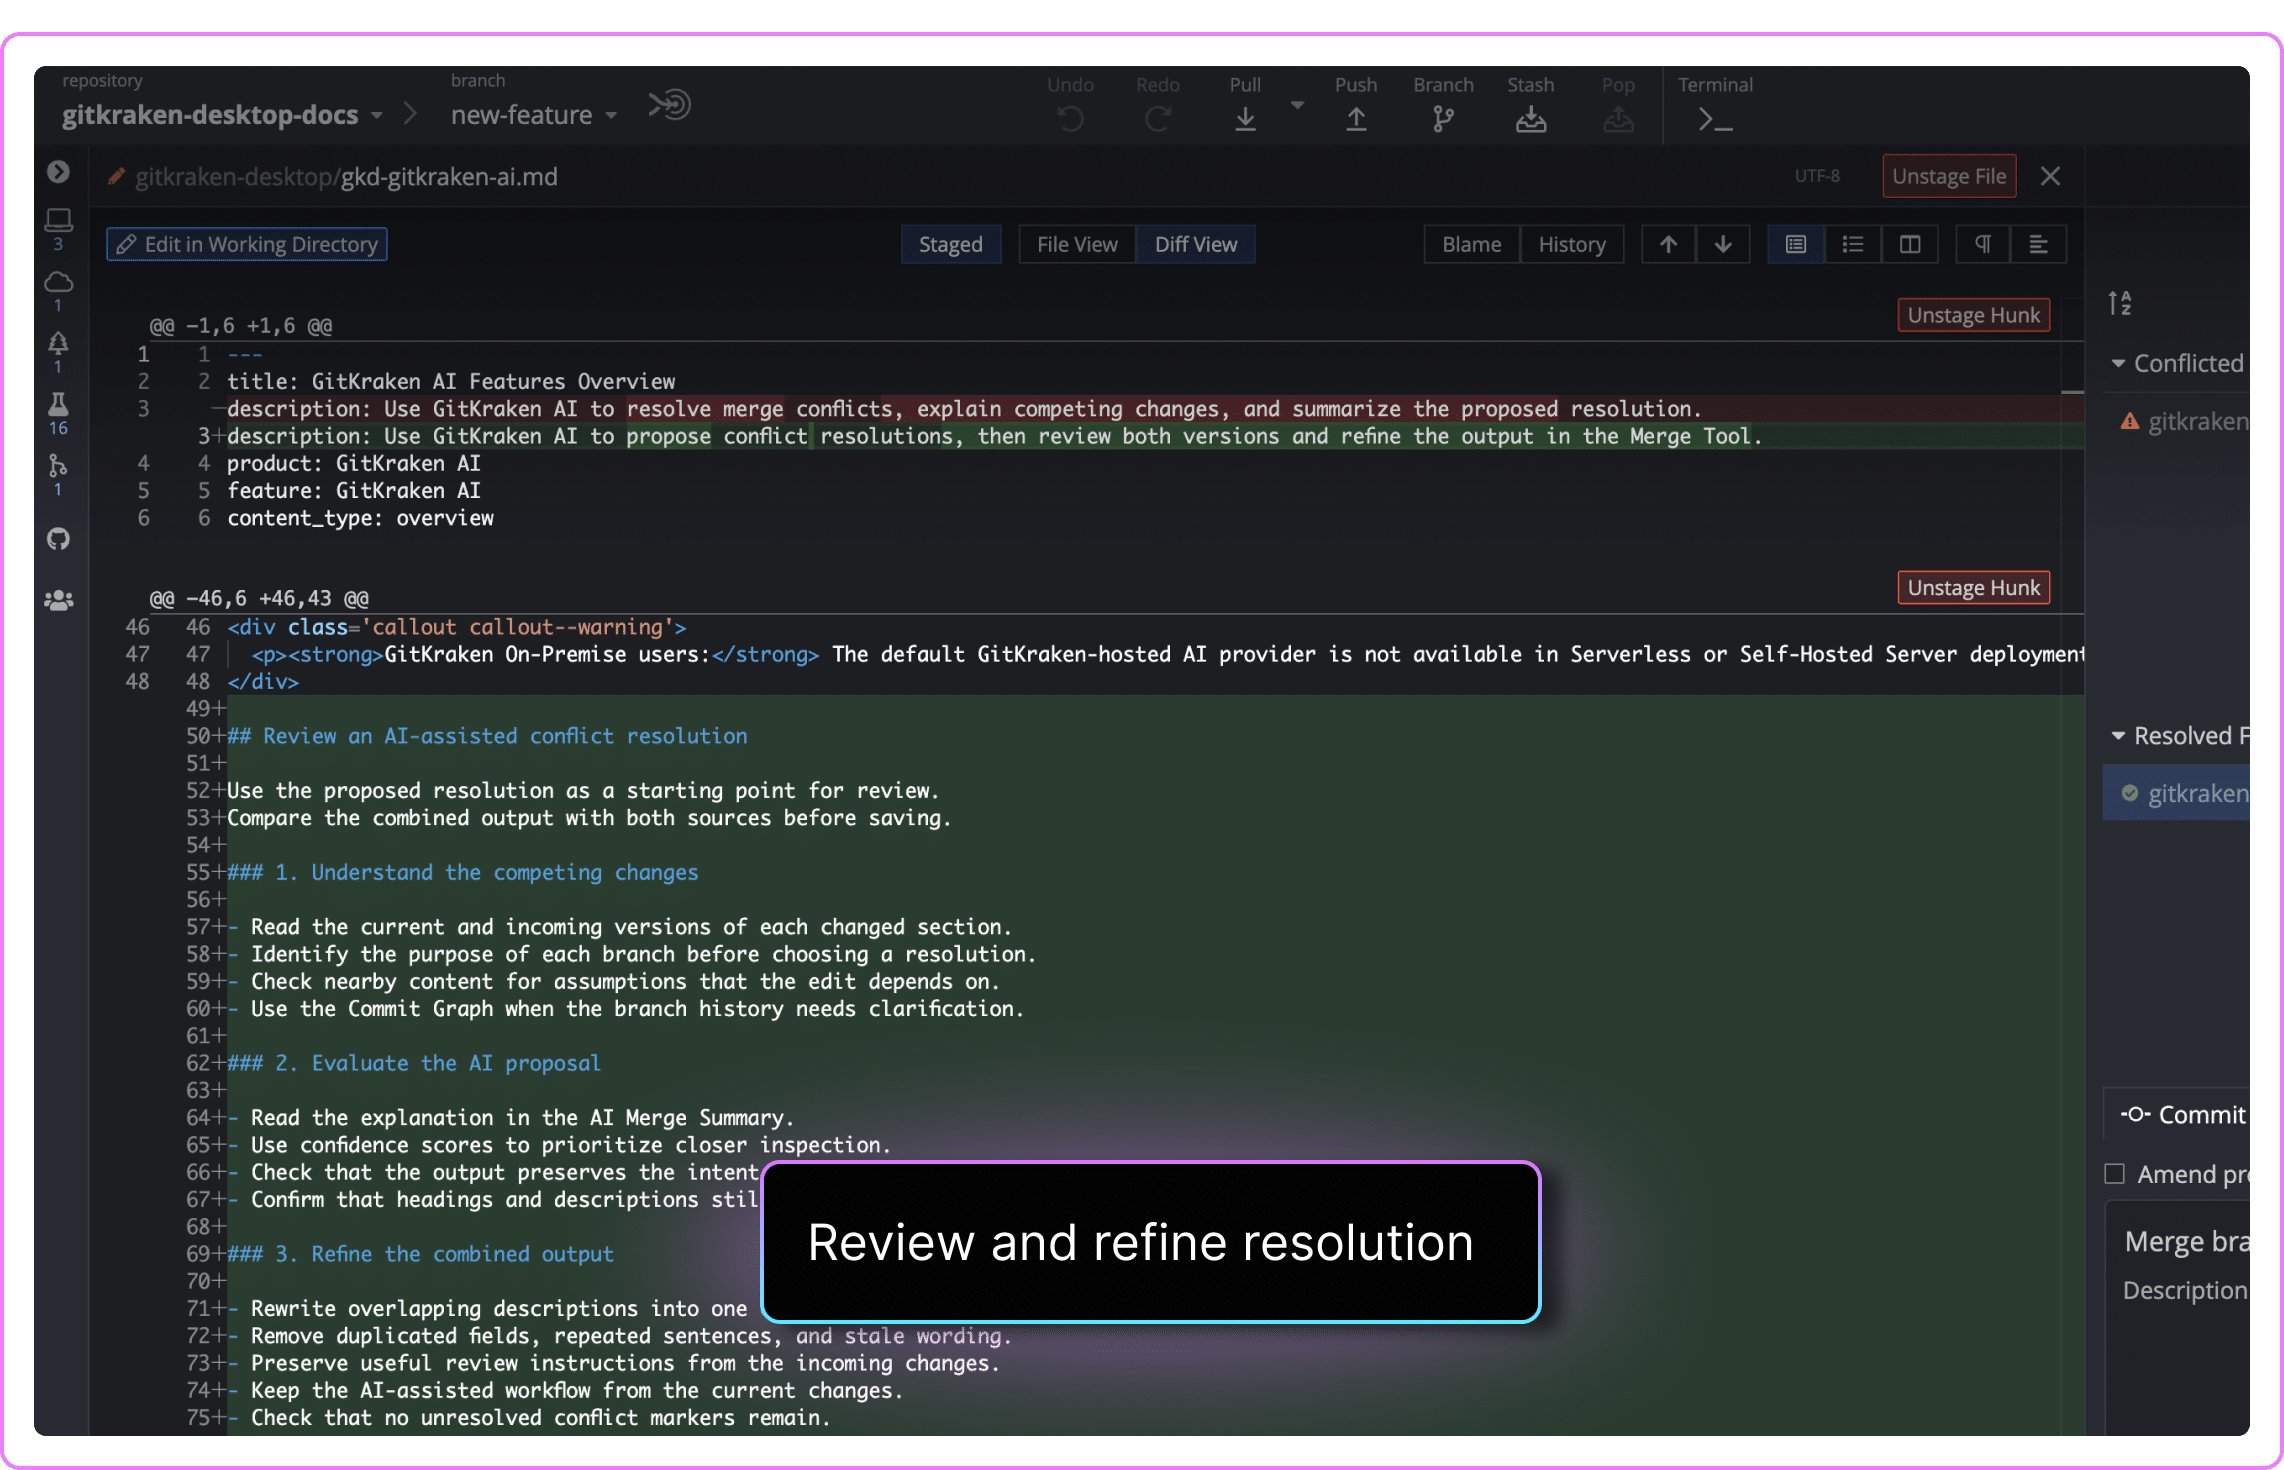Screen dimensions: 2284x1470
Task: Select Split view layout toggle
Action: (x=1910, y=244)
